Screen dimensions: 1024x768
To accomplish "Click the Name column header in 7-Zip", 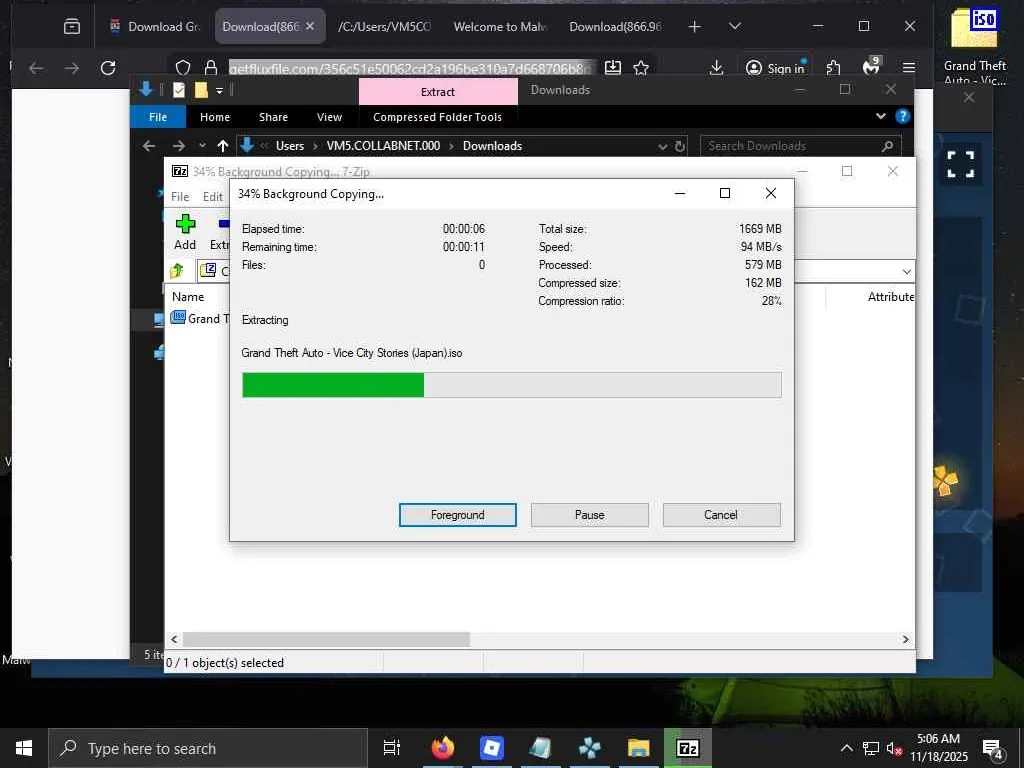I will pyautogui.click(x=188, y=296).
